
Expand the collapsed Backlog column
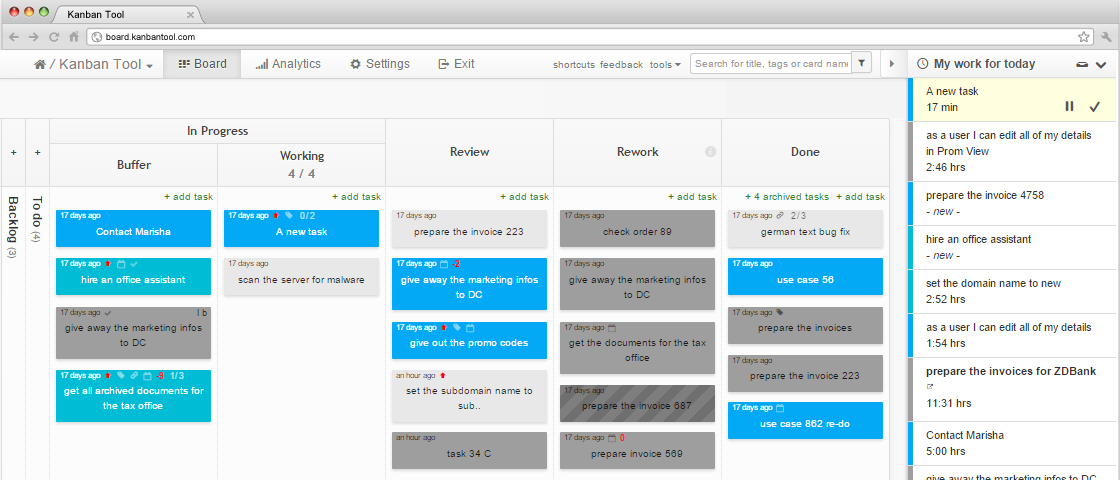click(13, 226)
